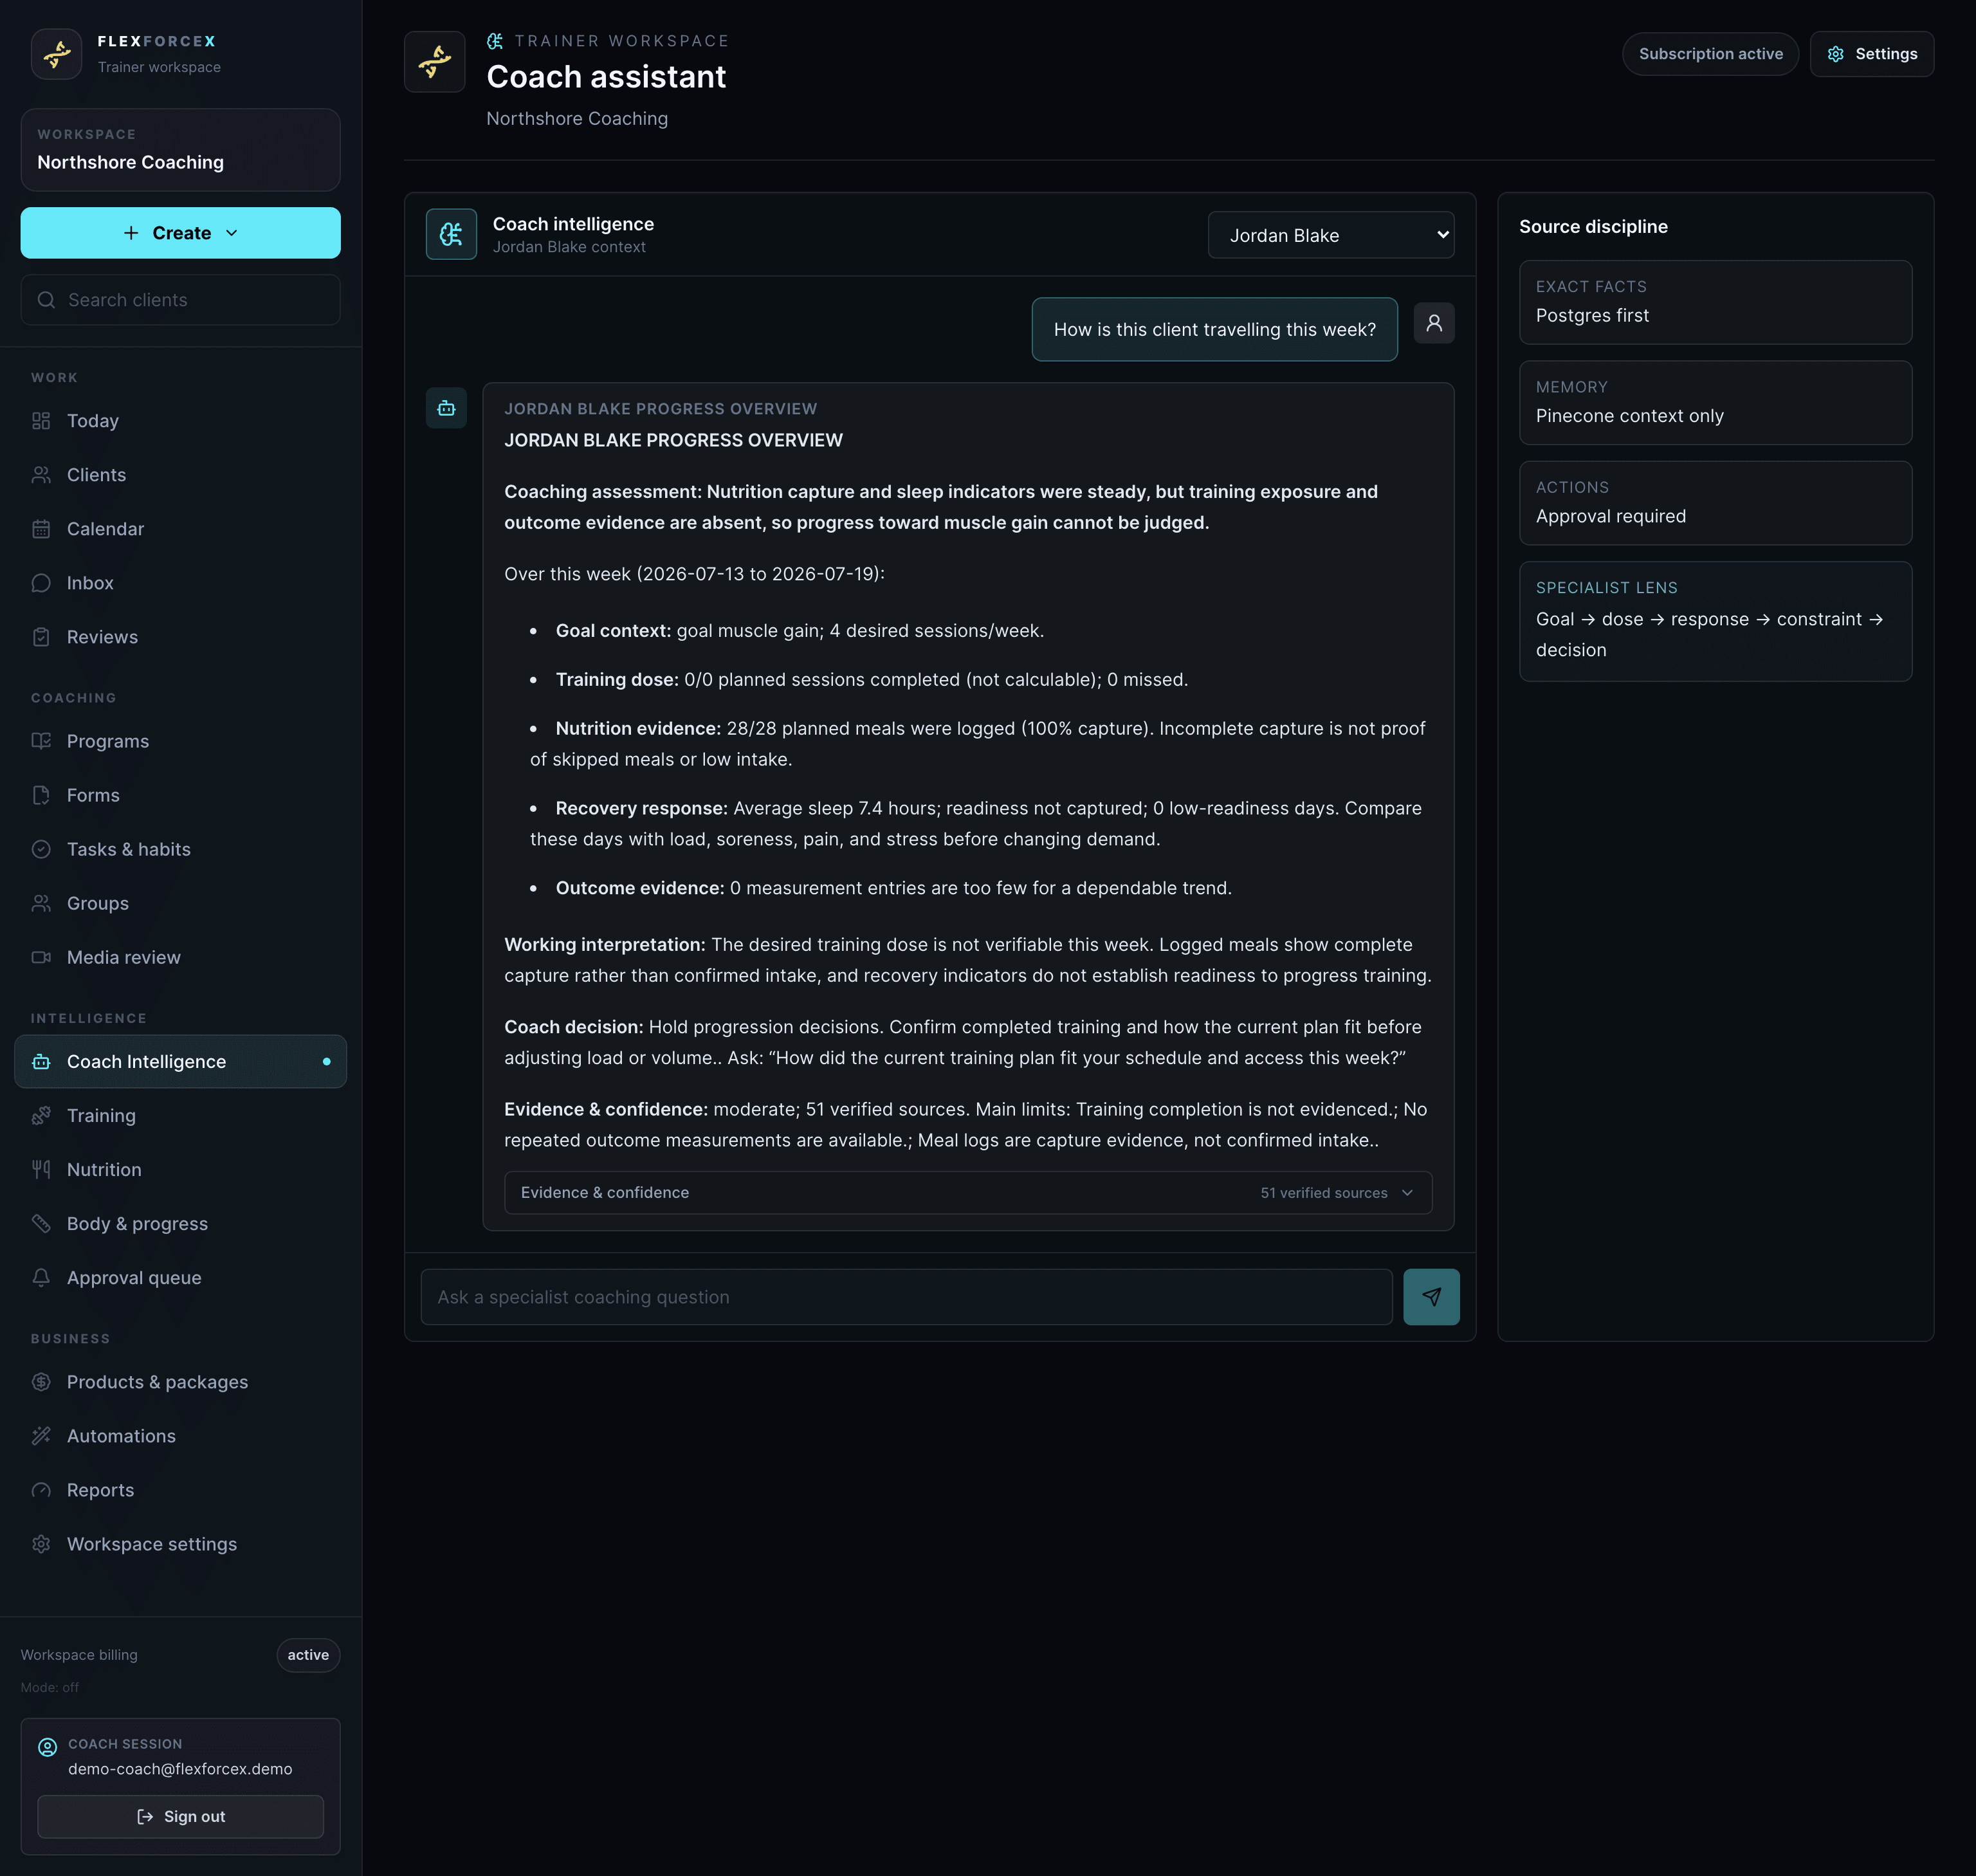1976x1876 pixels.
Task: Open the Jordan Blake client dropdown
Action: coord(1330,235)
